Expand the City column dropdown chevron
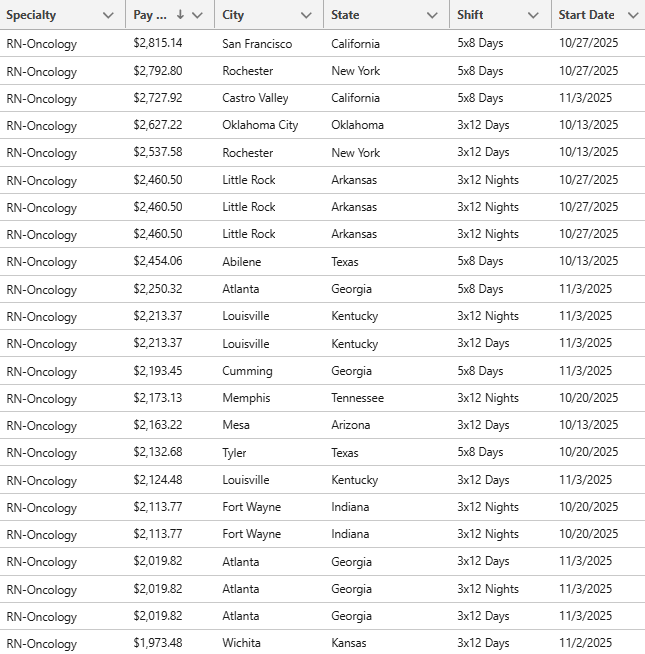 coord(306,15)
